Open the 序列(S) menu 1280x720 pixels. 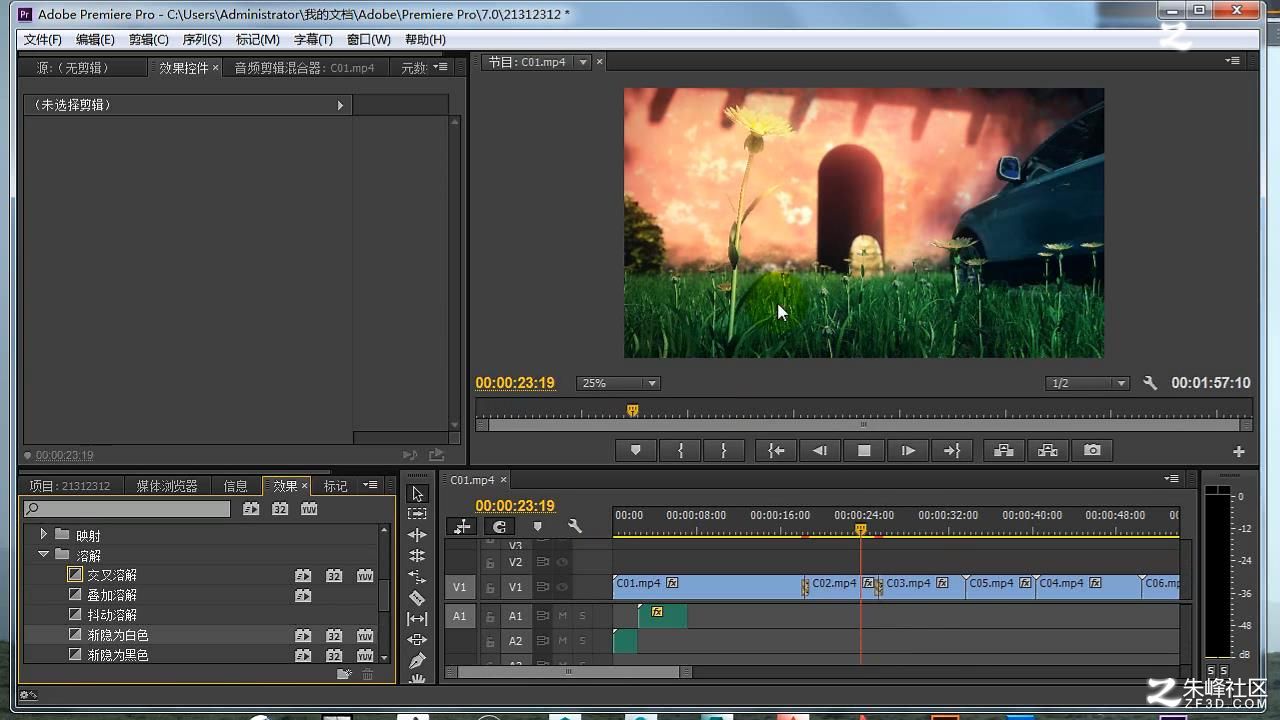tap(202, 39)
